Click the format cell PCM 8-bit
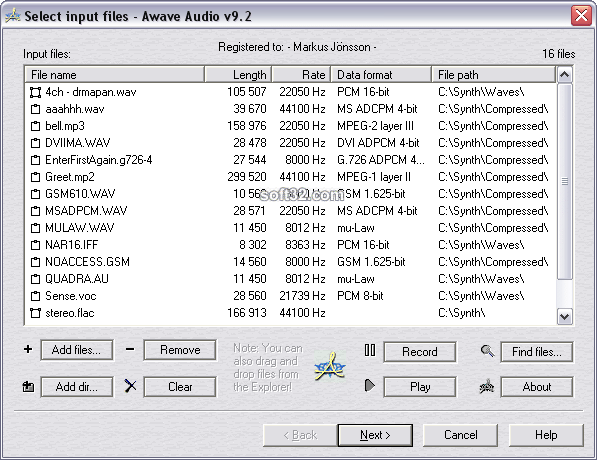 pos(360,296)
